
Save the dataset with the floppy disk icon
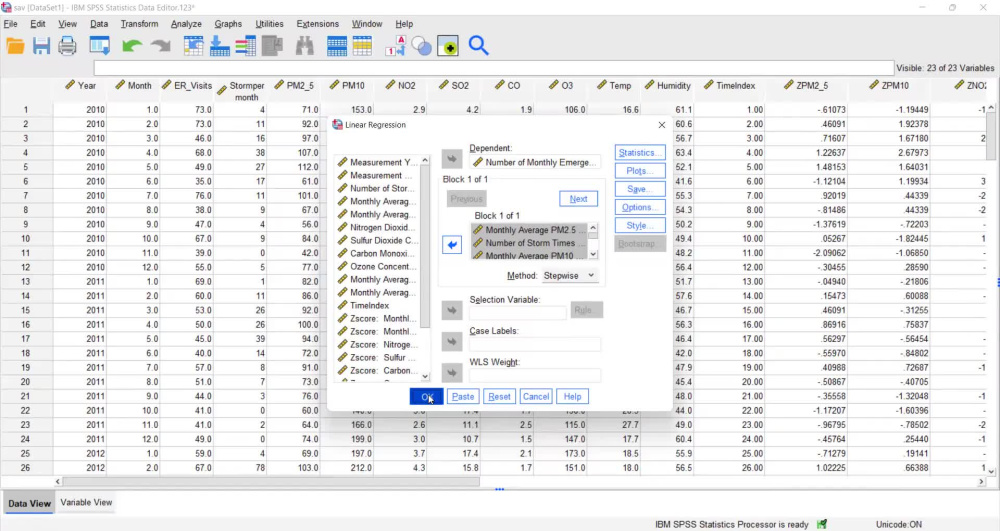41,46
